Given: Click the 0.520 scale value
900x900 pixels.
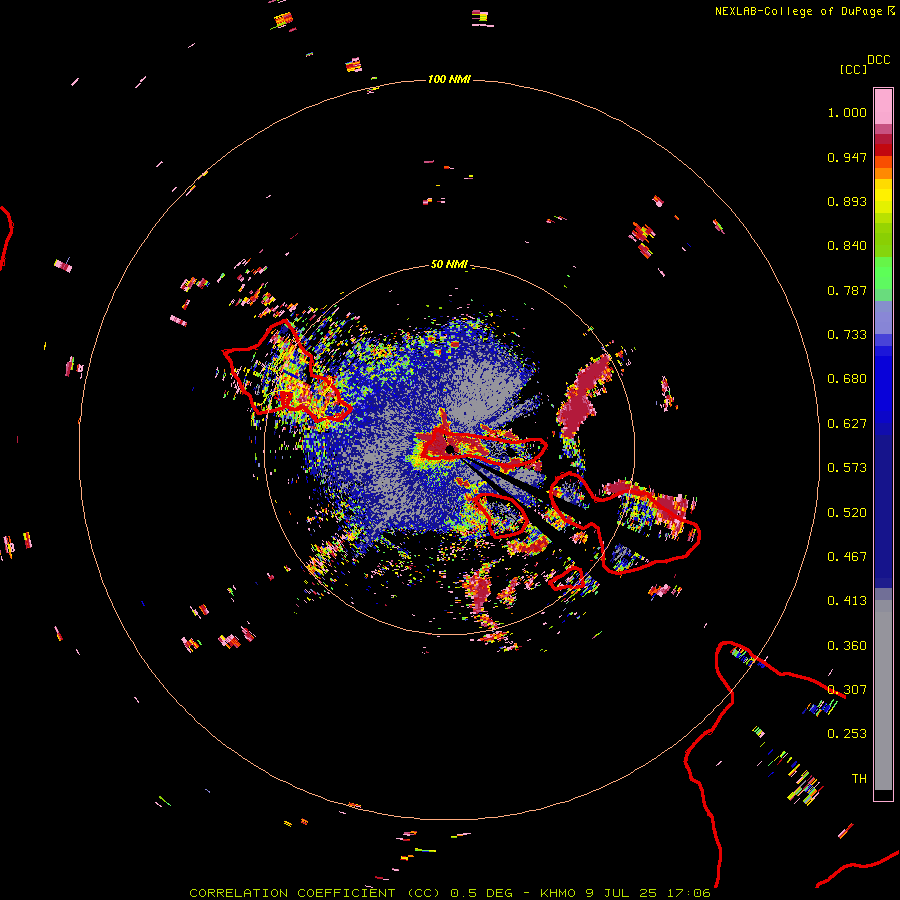Looking at the screenshot, I should (x=847, y=513).
